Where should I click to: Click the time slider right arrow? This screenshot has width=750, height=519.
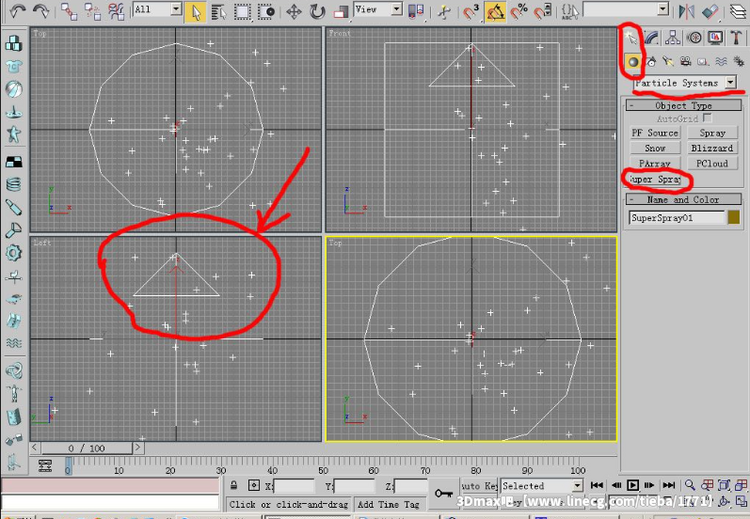coord(138,448)
